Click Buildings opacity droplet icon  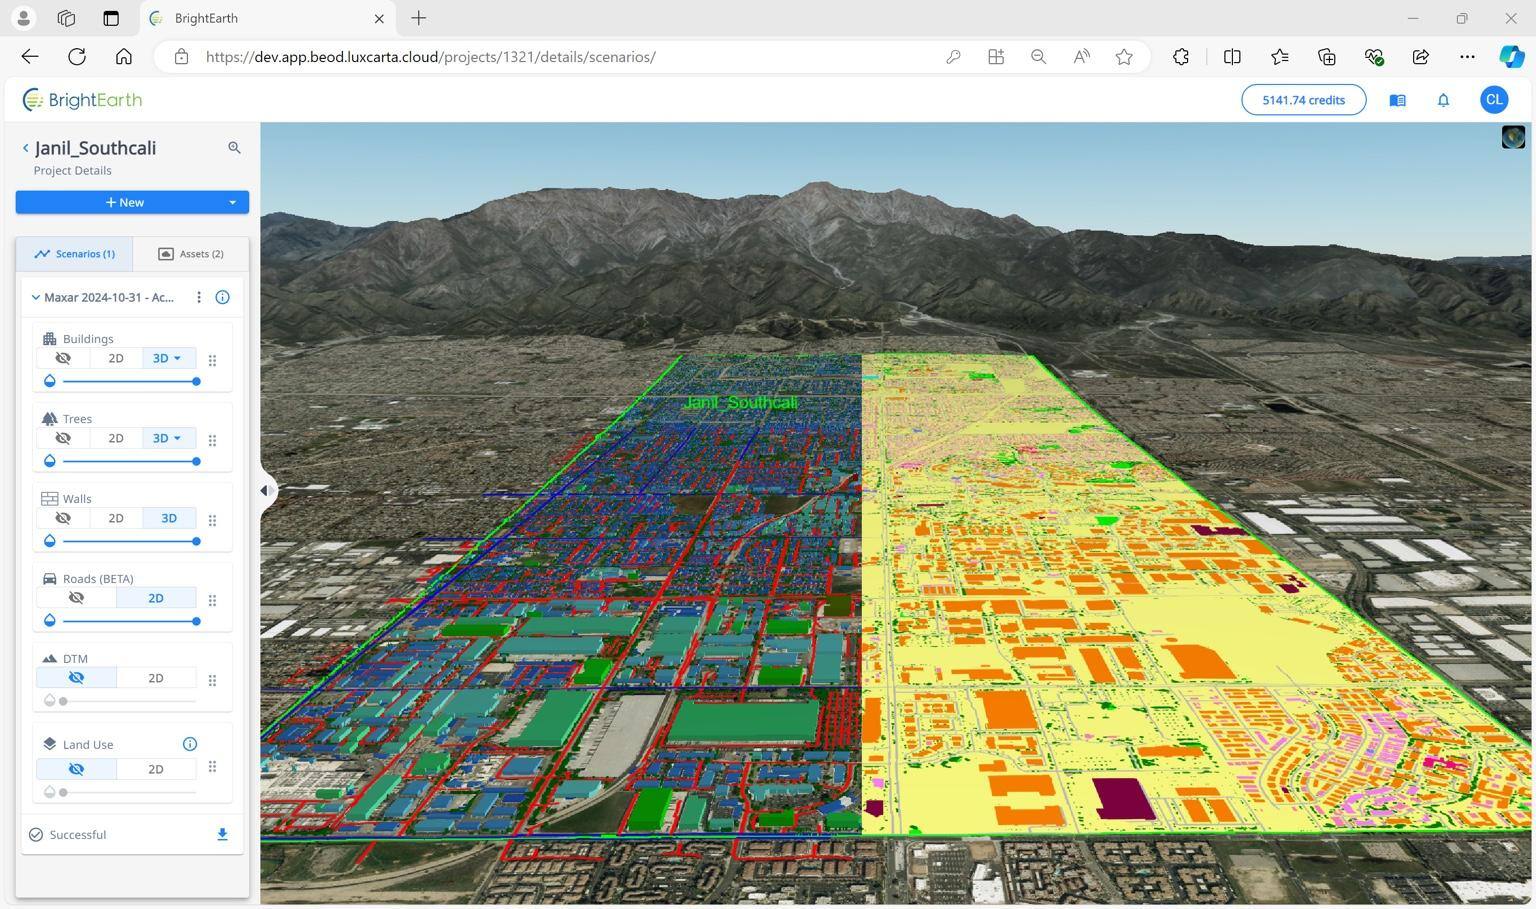(x=50, y=381)
